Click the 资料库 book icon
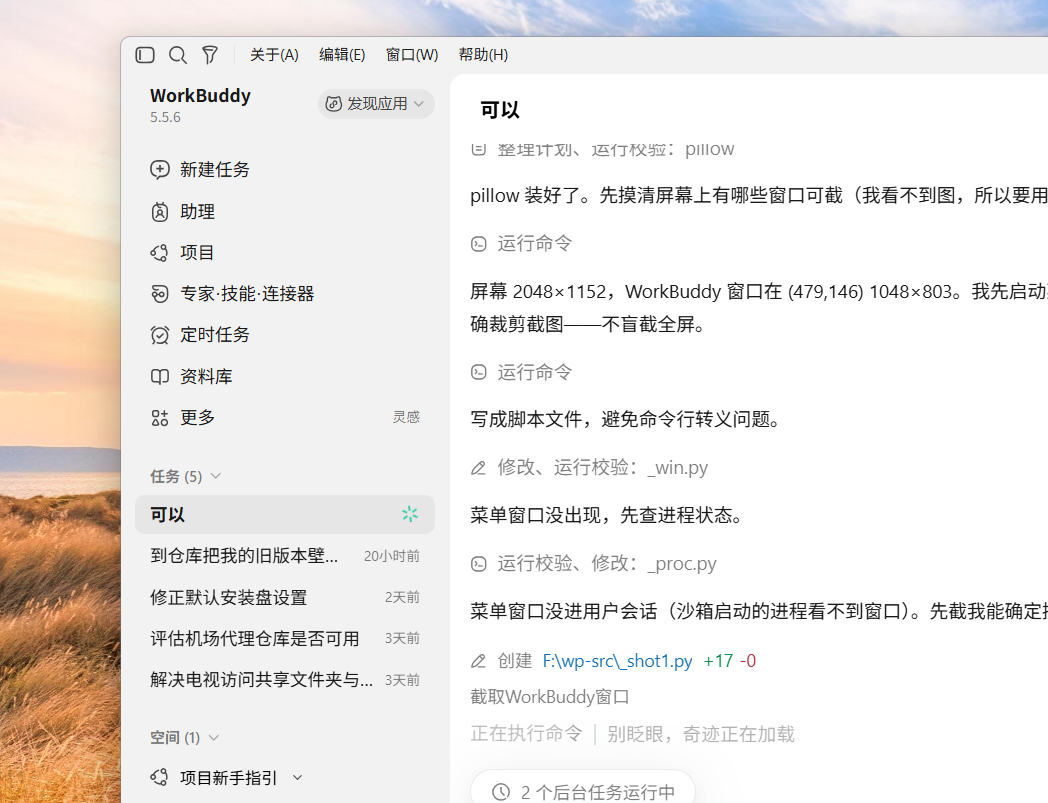This screenshot has width=1048, height=803. point(160,376)
